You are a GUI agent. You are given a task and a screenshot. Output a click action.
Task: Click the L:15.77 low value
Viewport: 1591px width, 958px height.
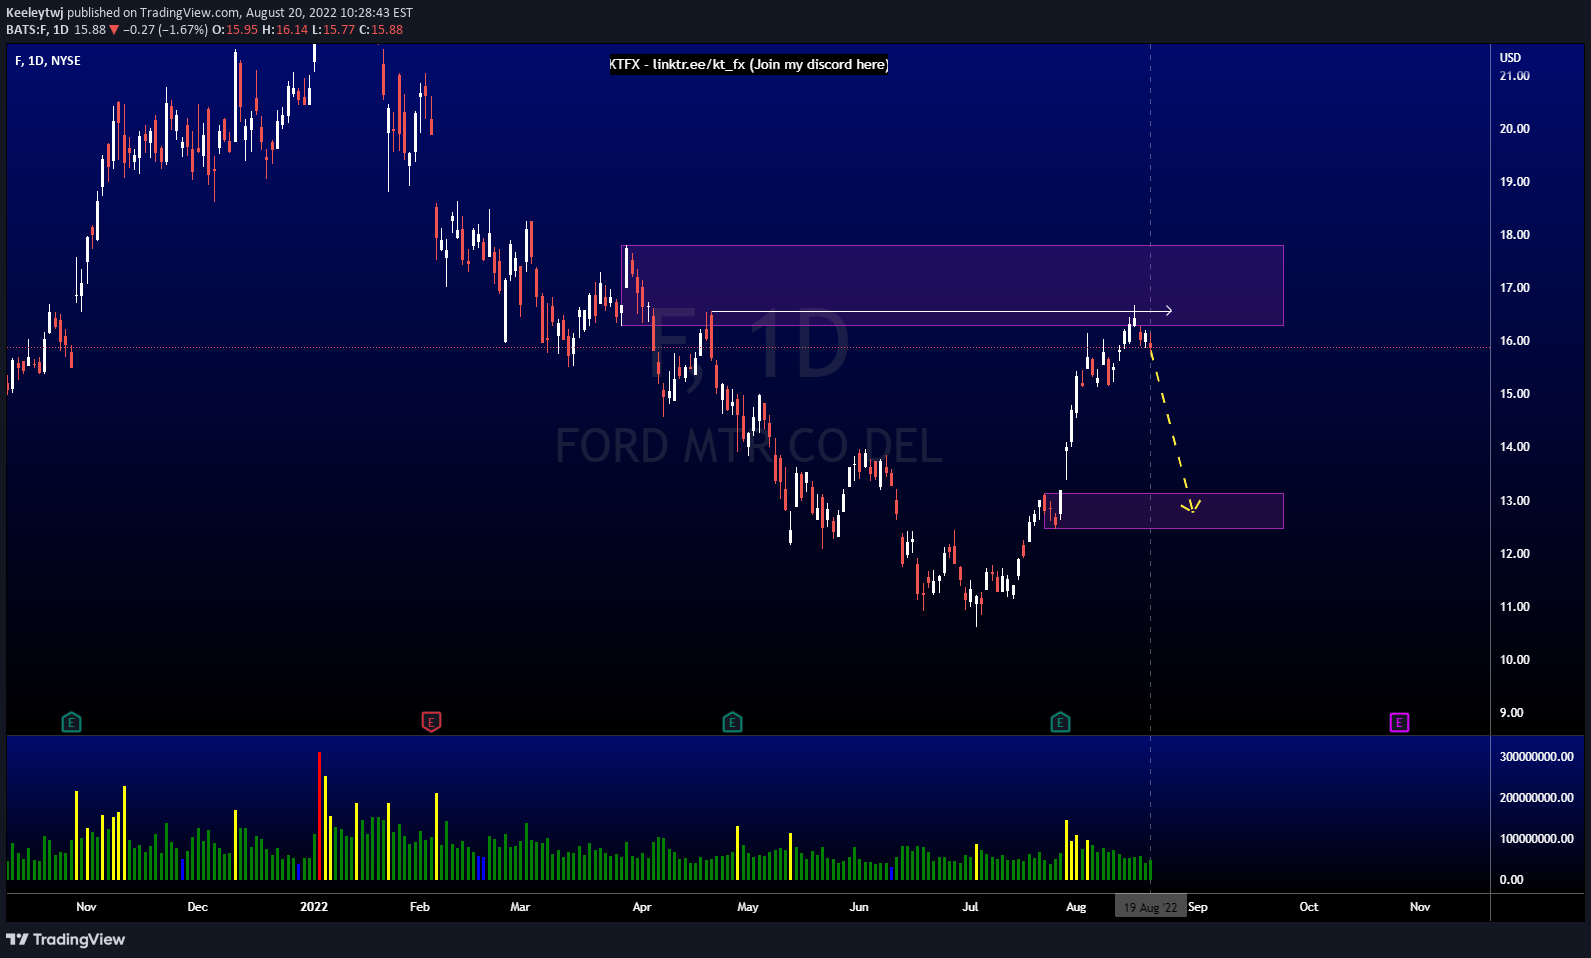(334, 30)
